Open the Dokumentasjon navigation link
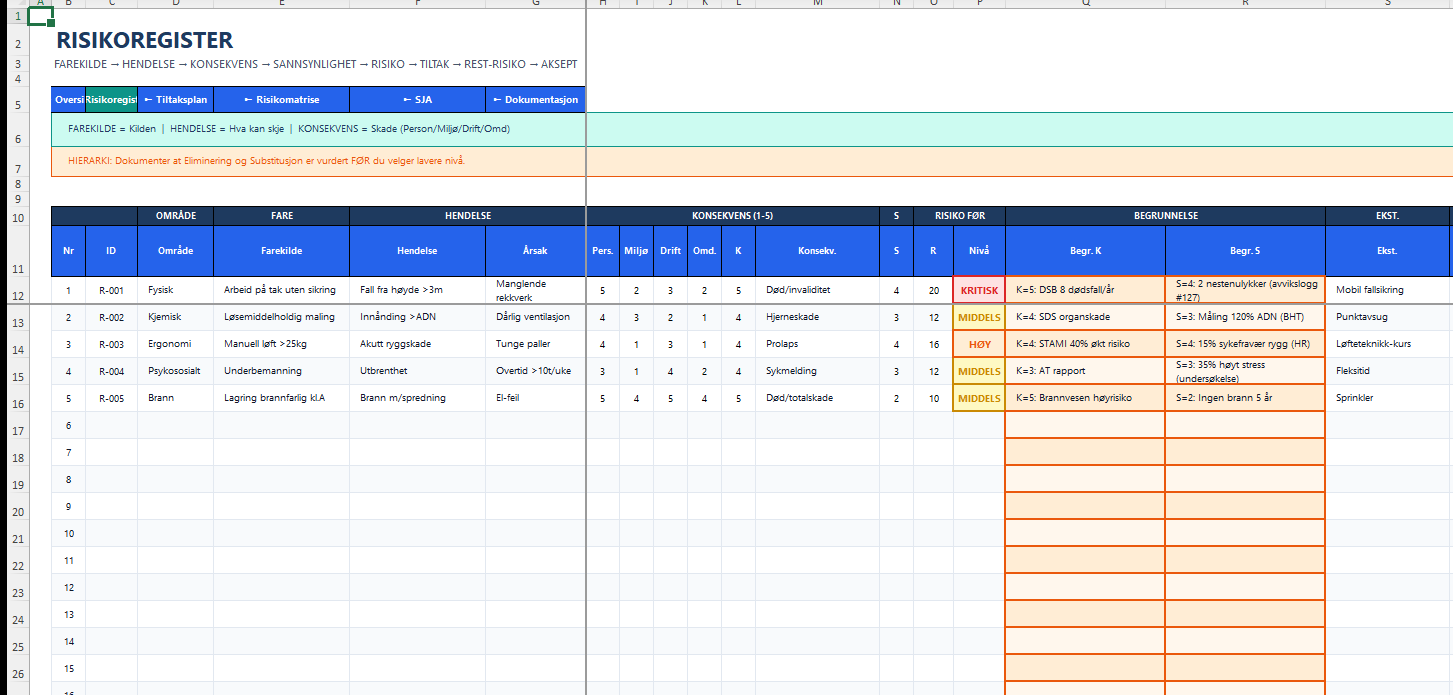1453x695 pixels. tap(535, 100)
